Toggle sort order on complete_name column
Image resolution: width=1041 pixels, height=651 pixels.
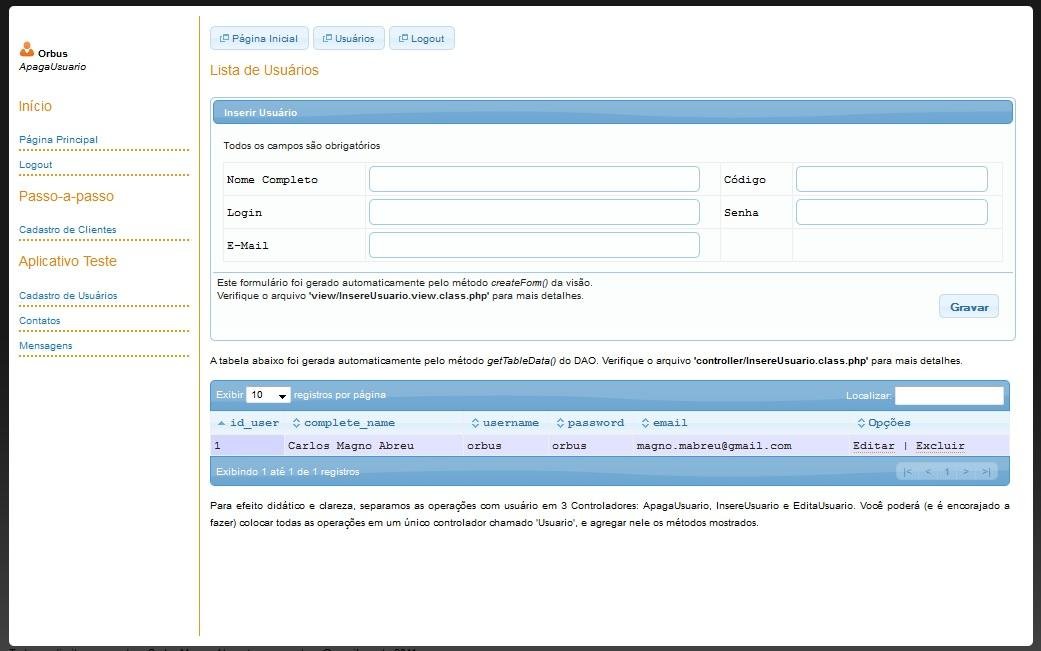298,422
